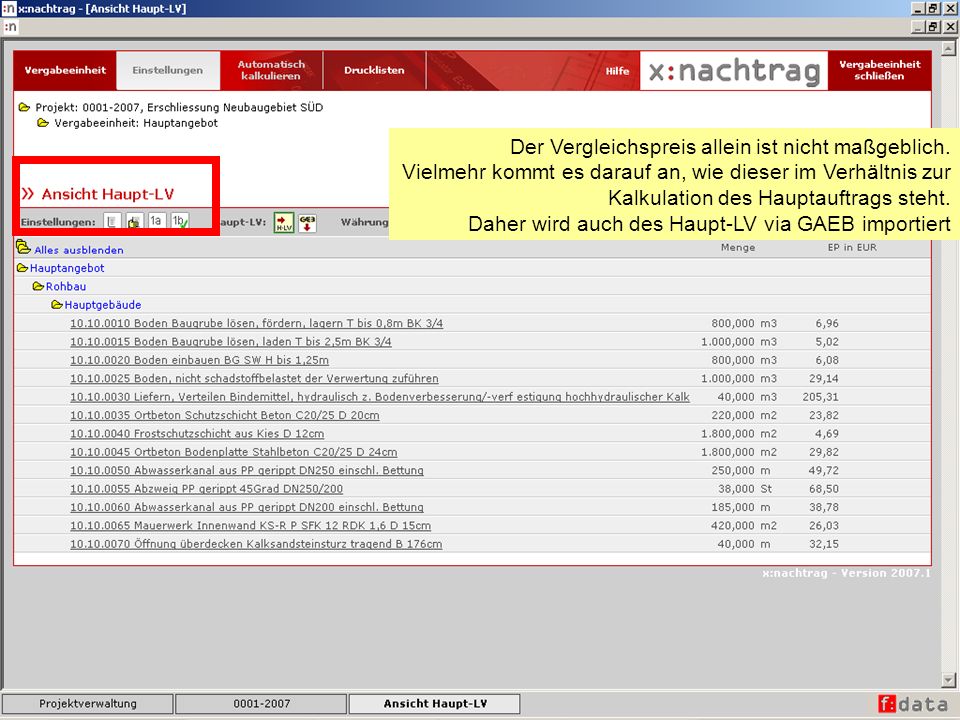Open position 10.10.0040 Frostschutzschicht aus Kies

pyautogui.click(x=197, y=433)
